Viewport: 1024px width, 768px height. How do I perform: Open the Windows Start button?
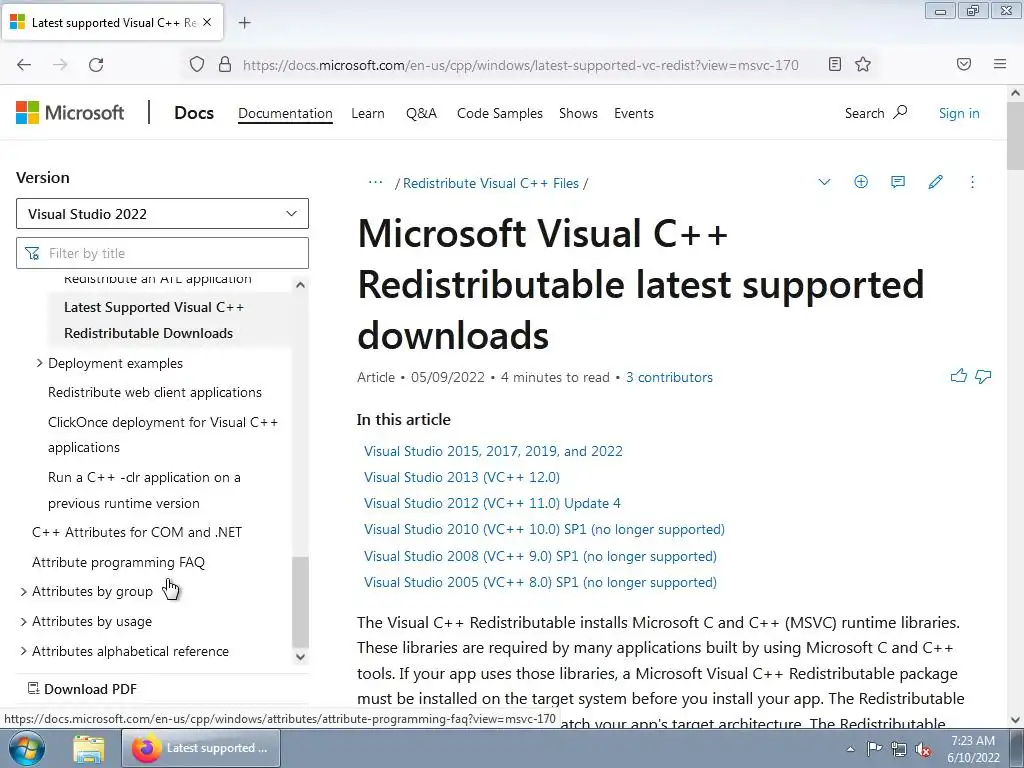(26, 748)
